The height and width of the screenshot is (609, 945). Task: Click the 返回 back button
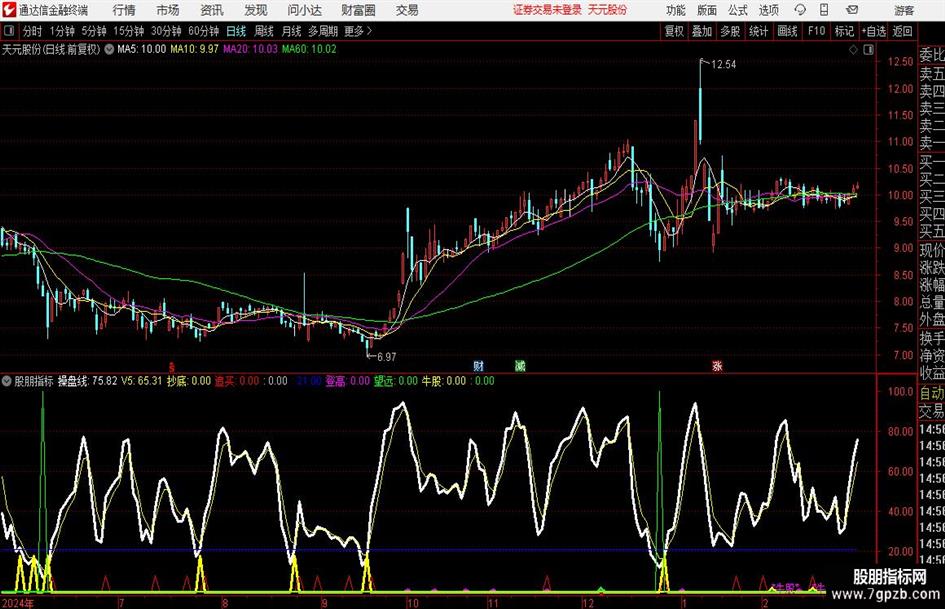coord(902,31)
